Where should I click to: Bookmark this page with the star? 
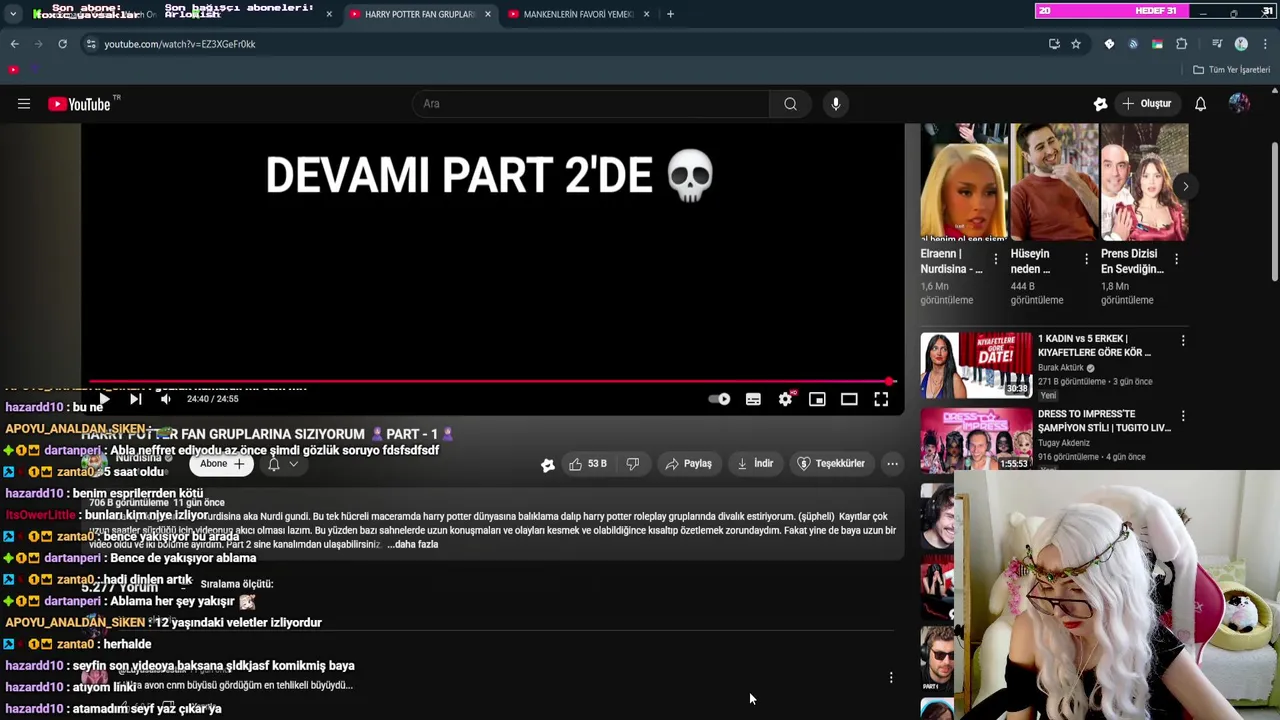[x=1076, y=44]
